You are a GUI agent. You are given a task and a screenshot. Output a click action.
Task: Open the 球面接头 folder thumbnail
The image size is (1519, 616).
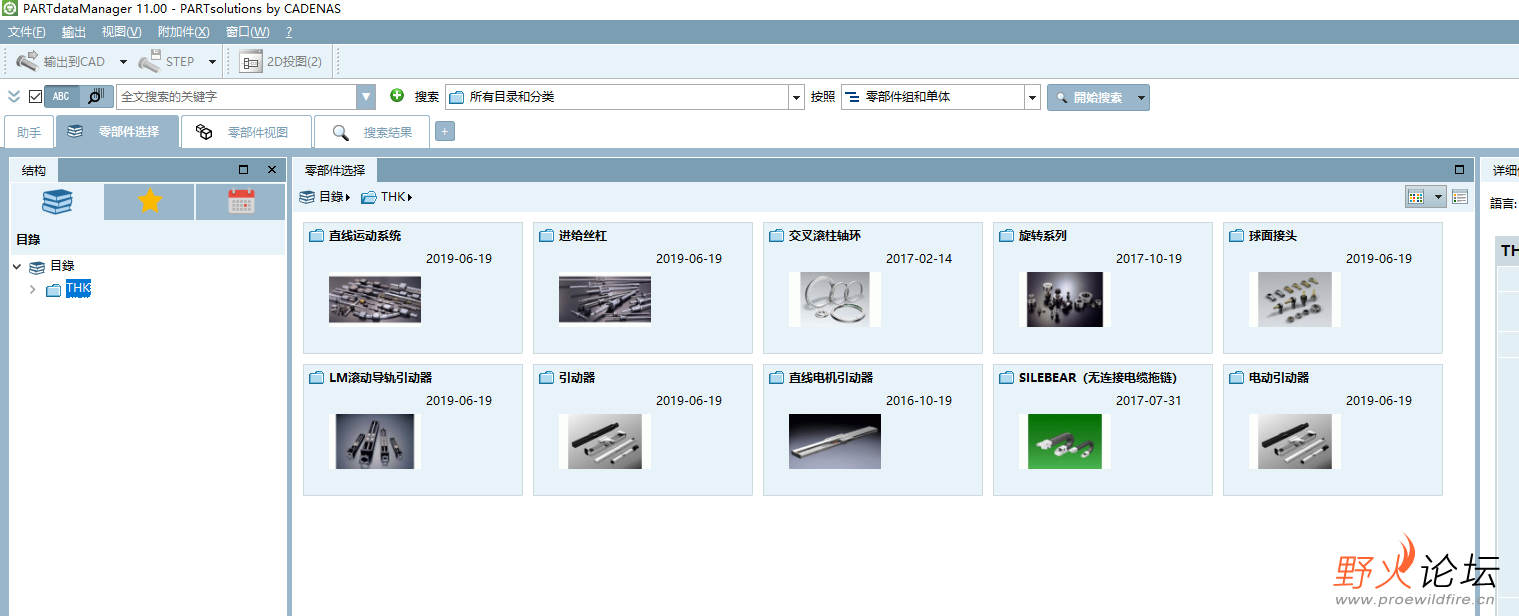pos(1295,299)
